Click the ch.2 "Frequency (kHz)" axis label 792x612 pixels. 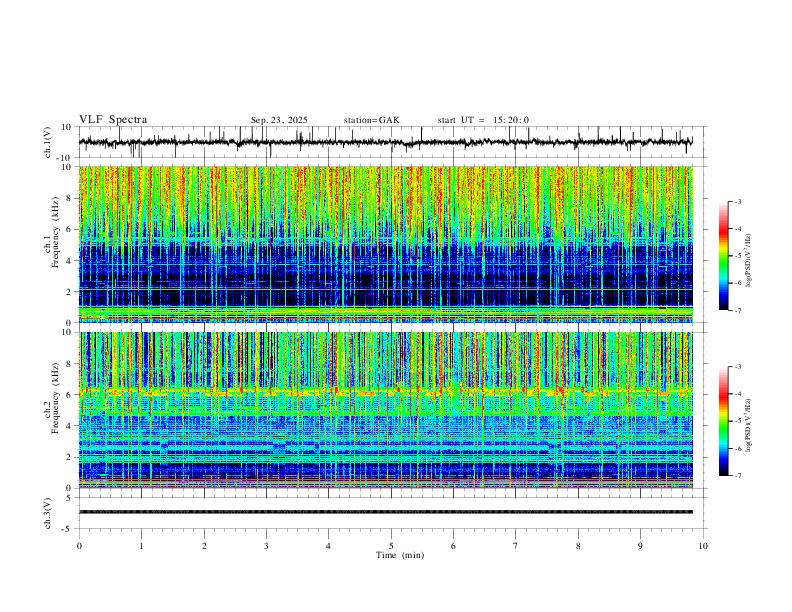55,398
